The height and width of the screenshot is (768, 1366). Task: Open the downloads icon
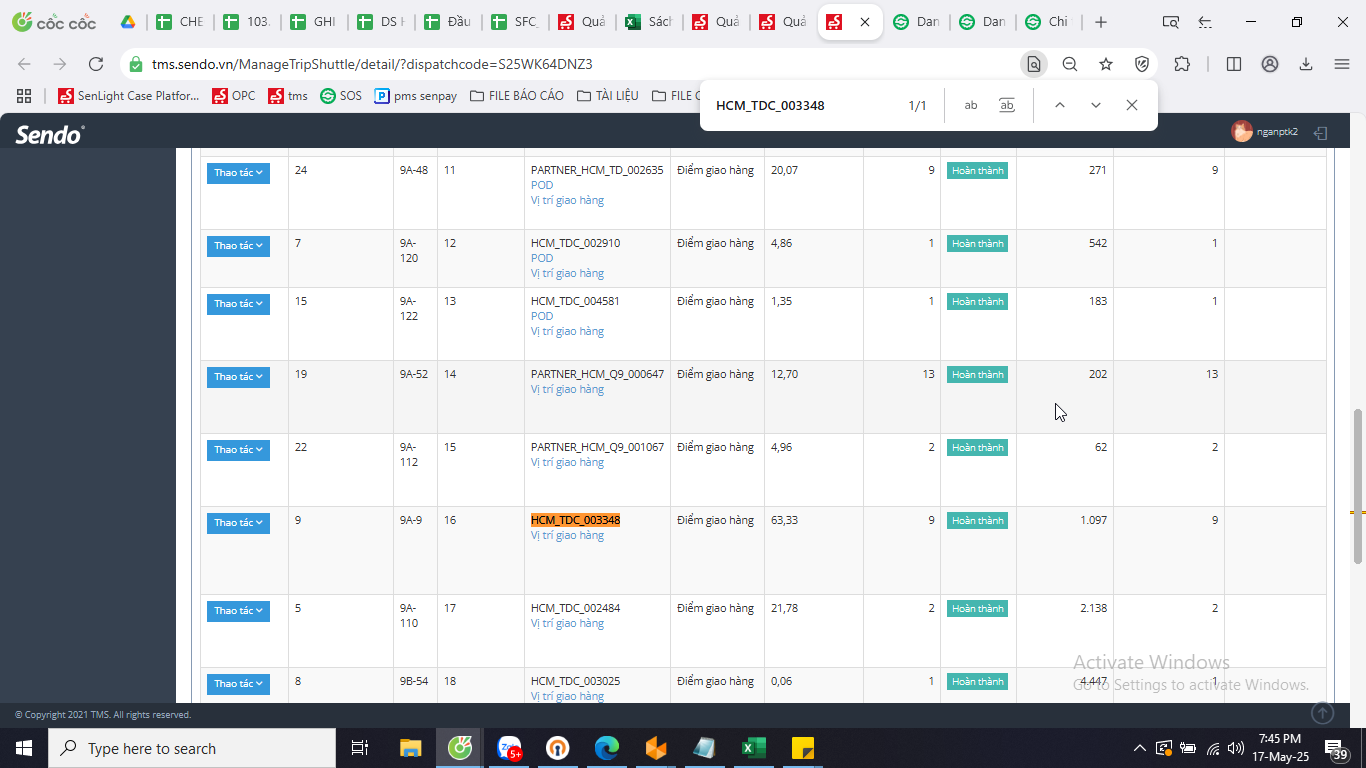tap(1306, 64)
